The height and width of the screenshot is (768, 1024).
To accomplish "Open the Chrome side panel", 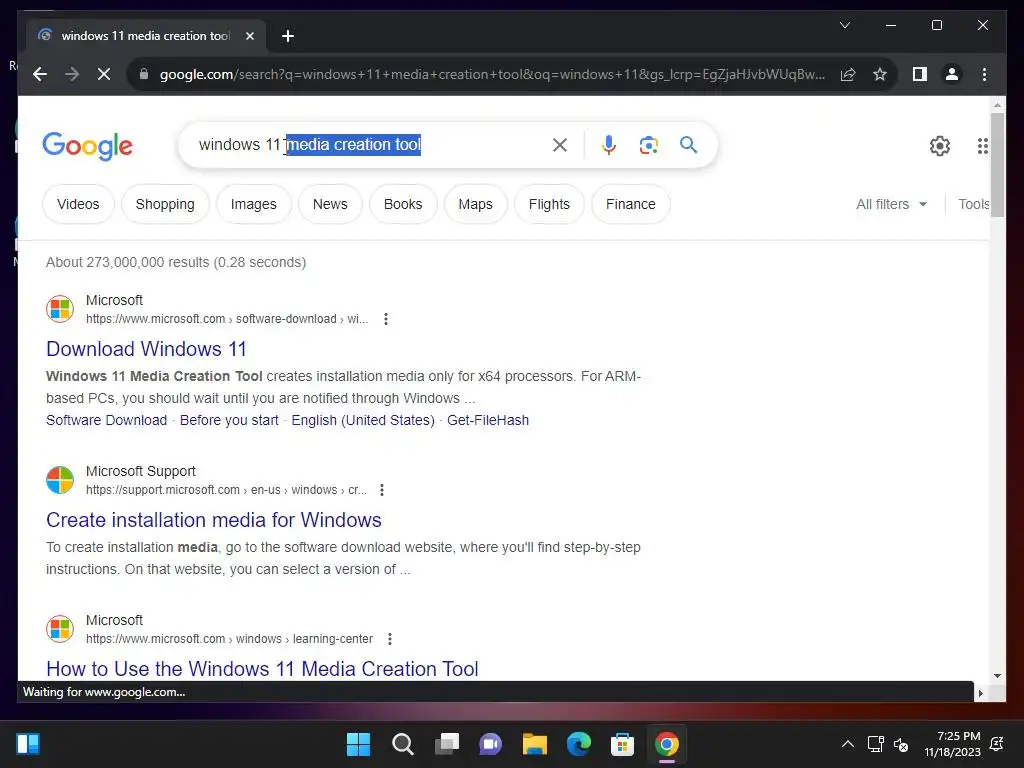I will 920,74.
